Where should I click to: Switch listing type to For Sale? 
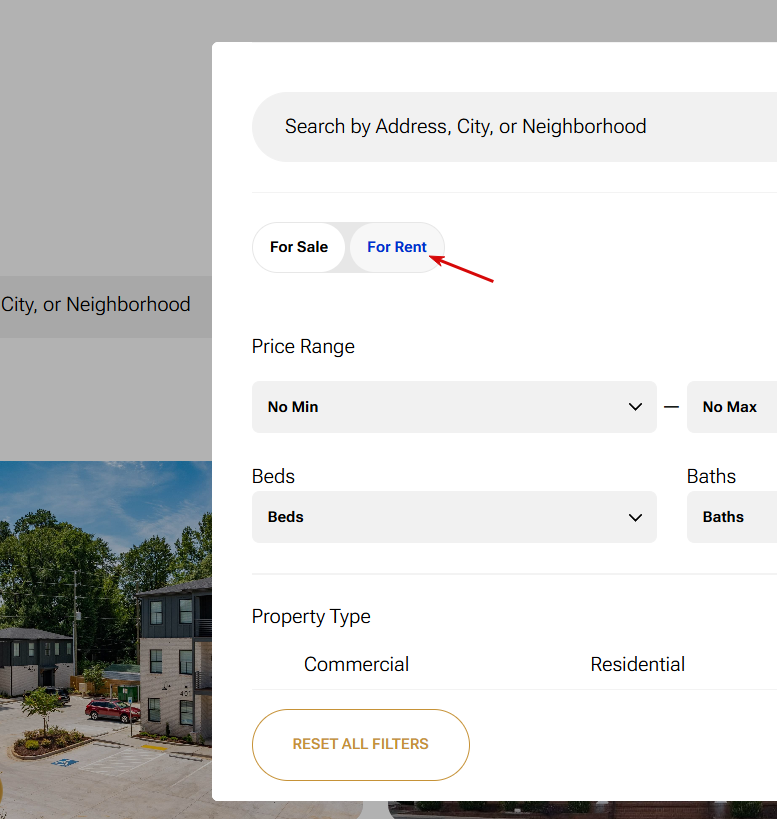(299, 247)
